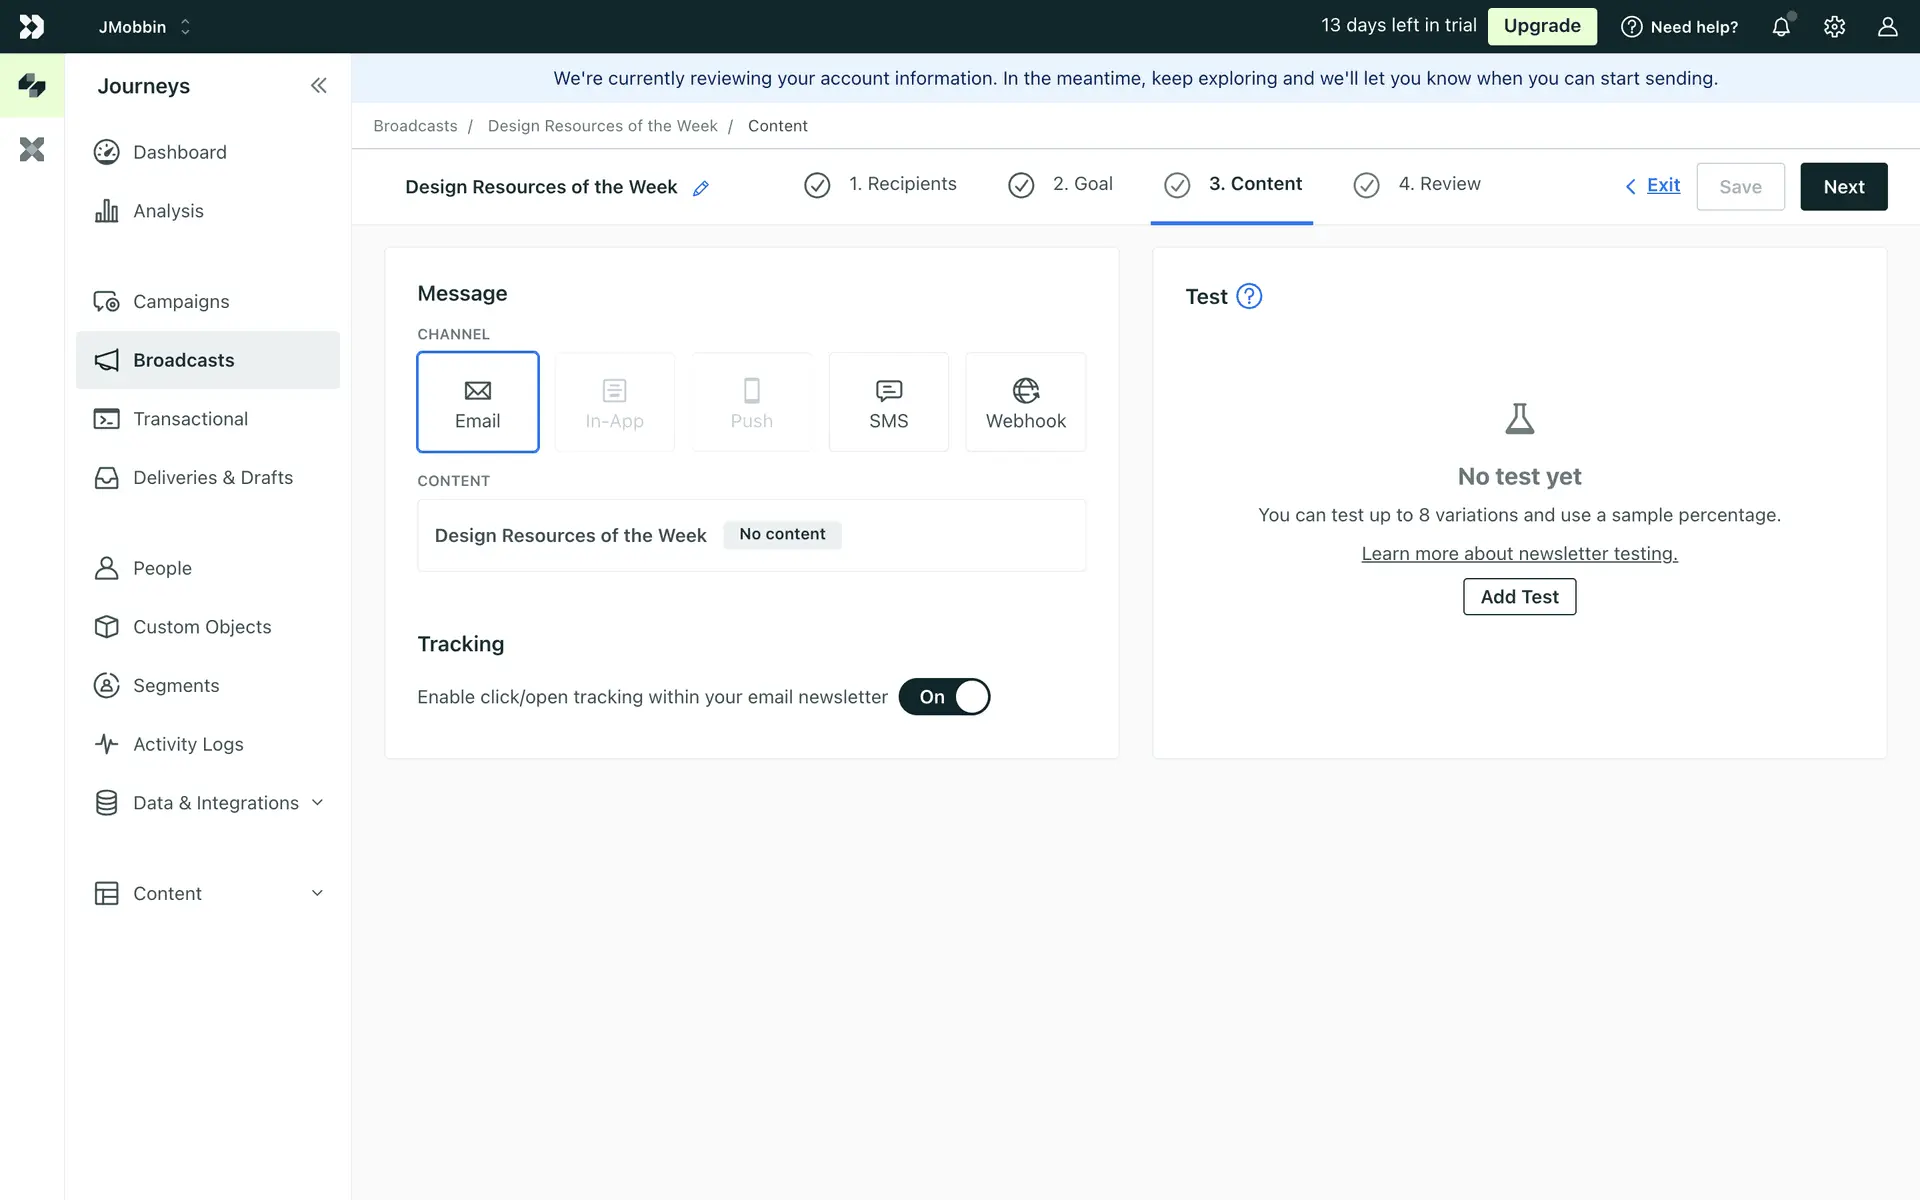Switch to second app icon in left rail
This screenshot has width=1920, height=1200.
click(32, 150)
